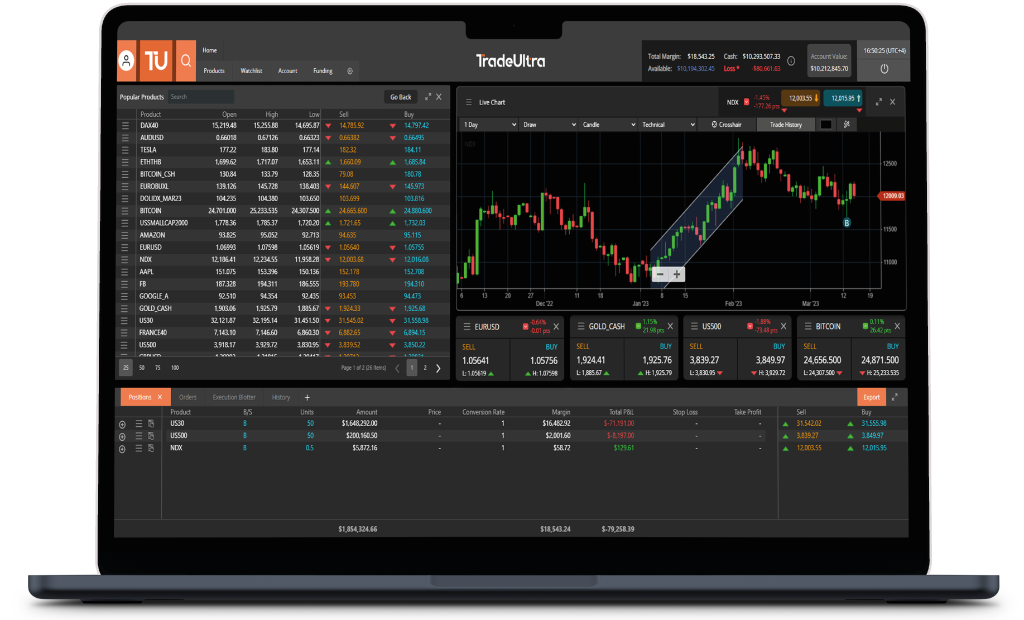
Task: Zoom out chart with minus button
Action: click(x=660, y=274)
